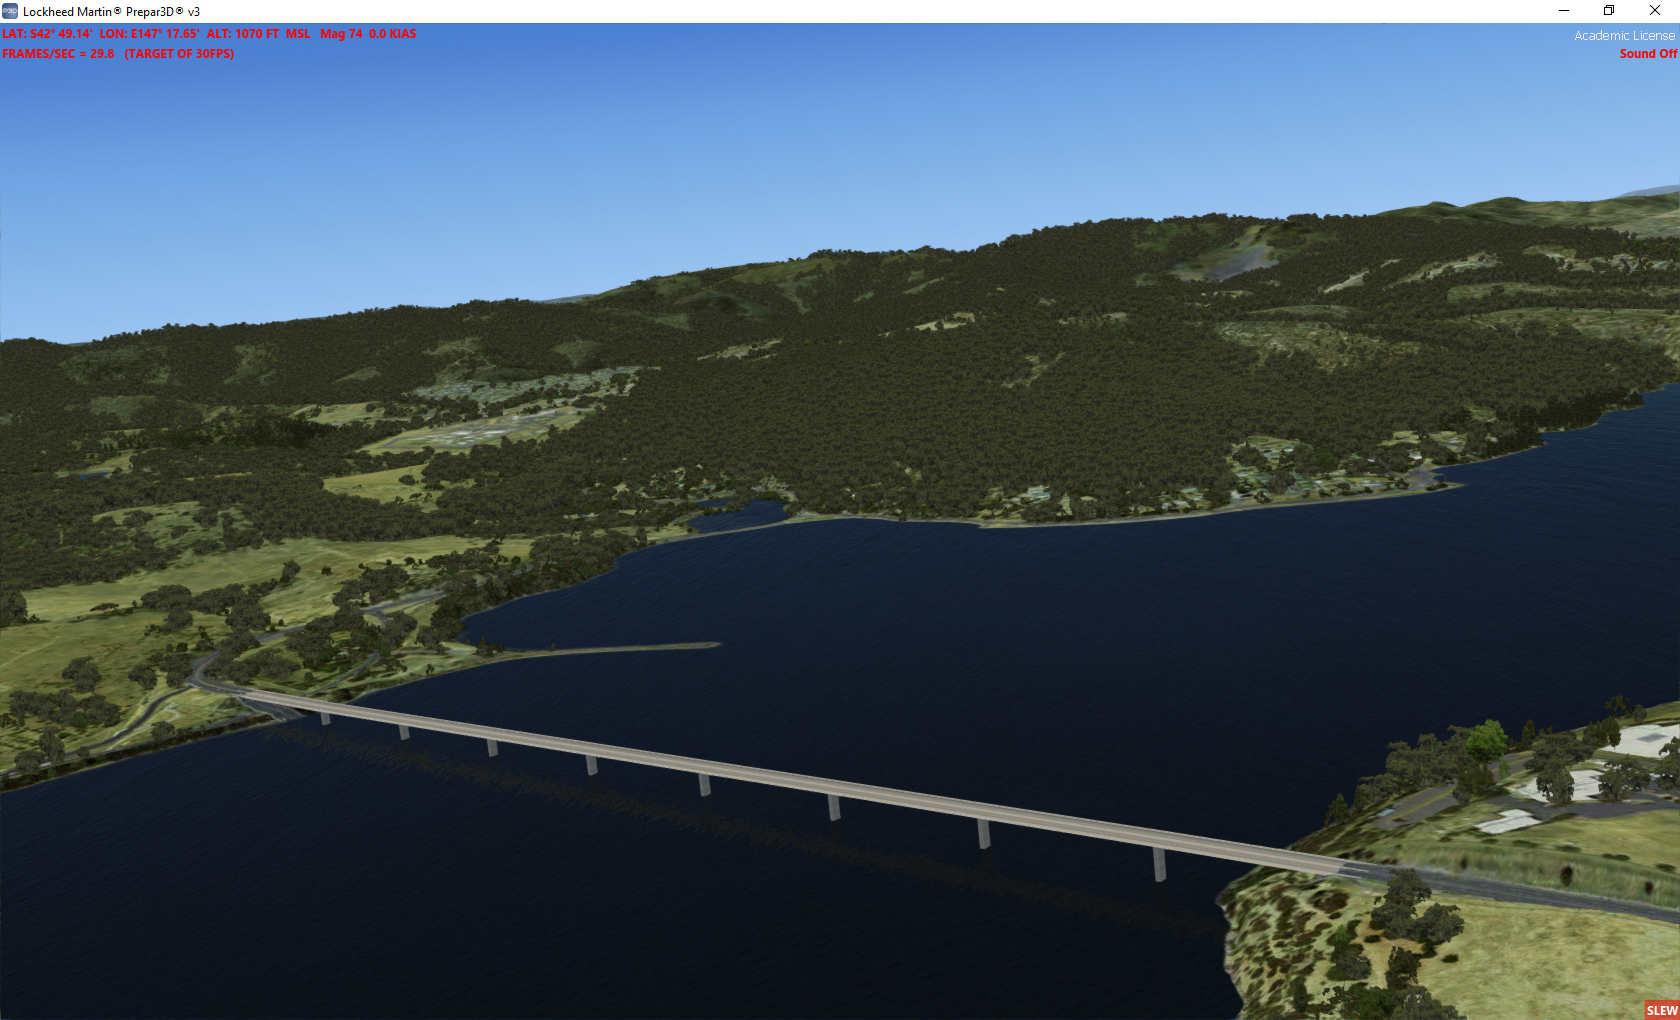
Task: Click the Lockheed Martin Prepar3D v3 title
Action: tap(111, 12)
